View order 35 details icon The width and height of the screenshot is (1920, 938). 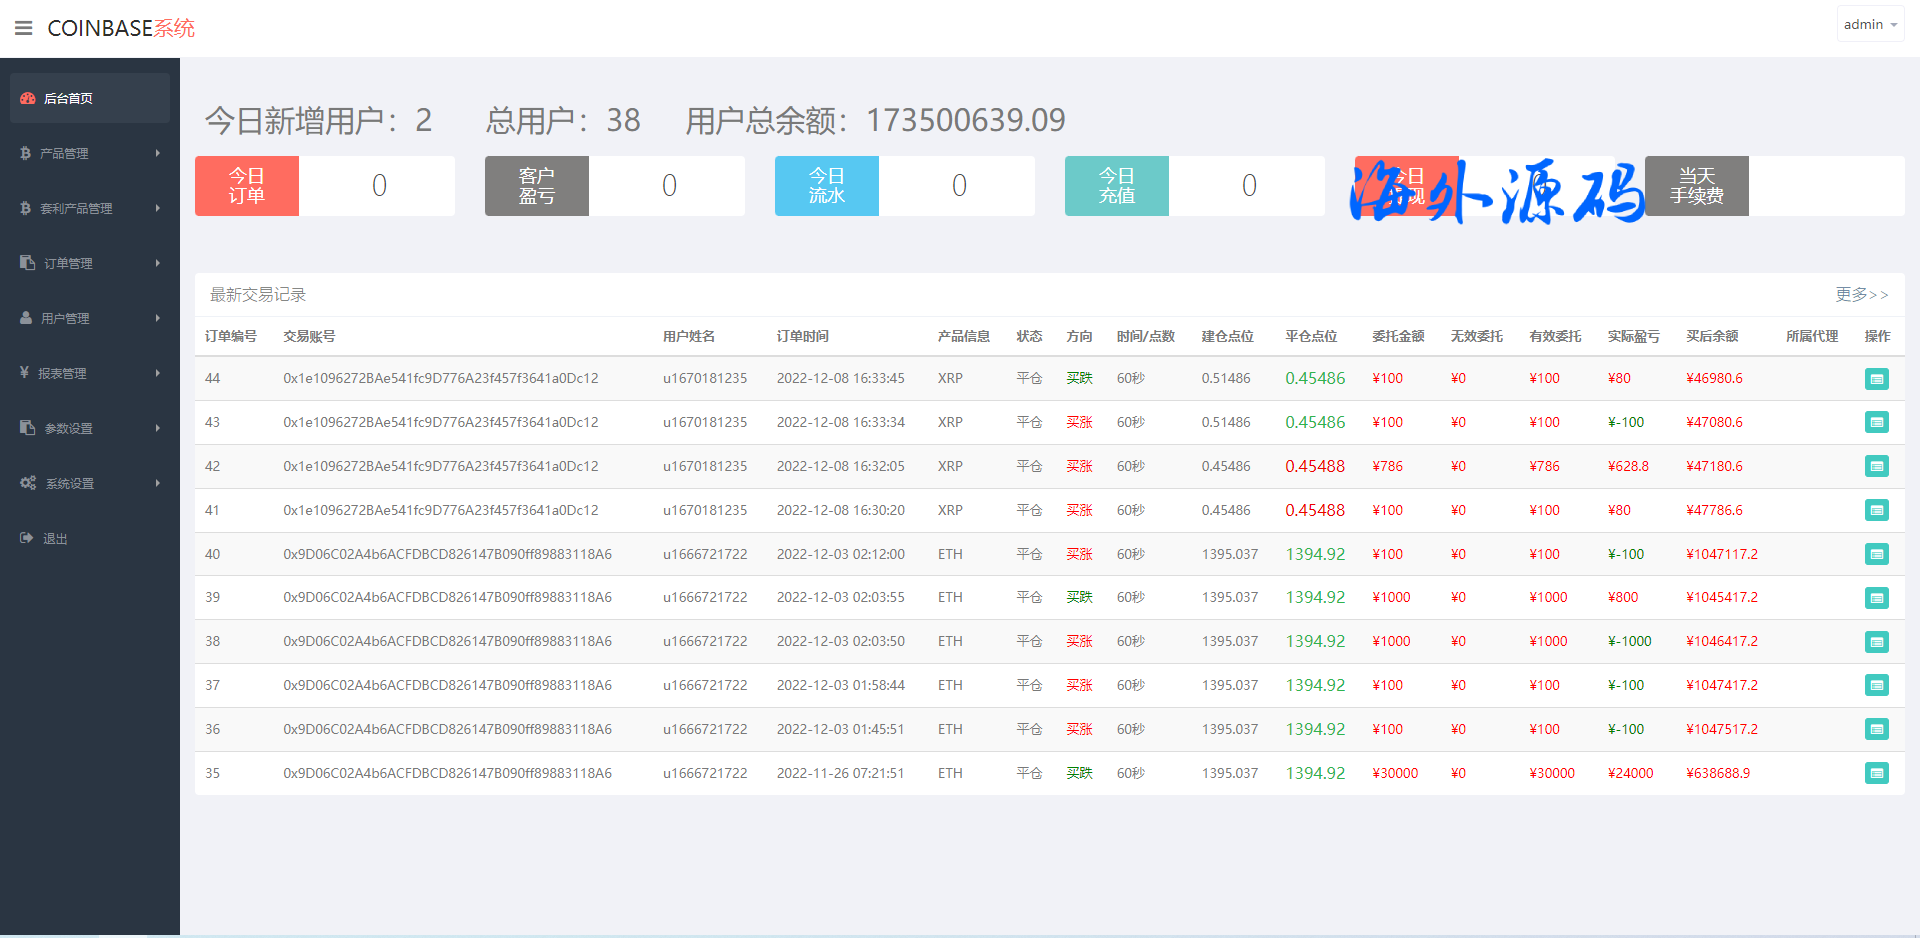[x=1876, y=773]
